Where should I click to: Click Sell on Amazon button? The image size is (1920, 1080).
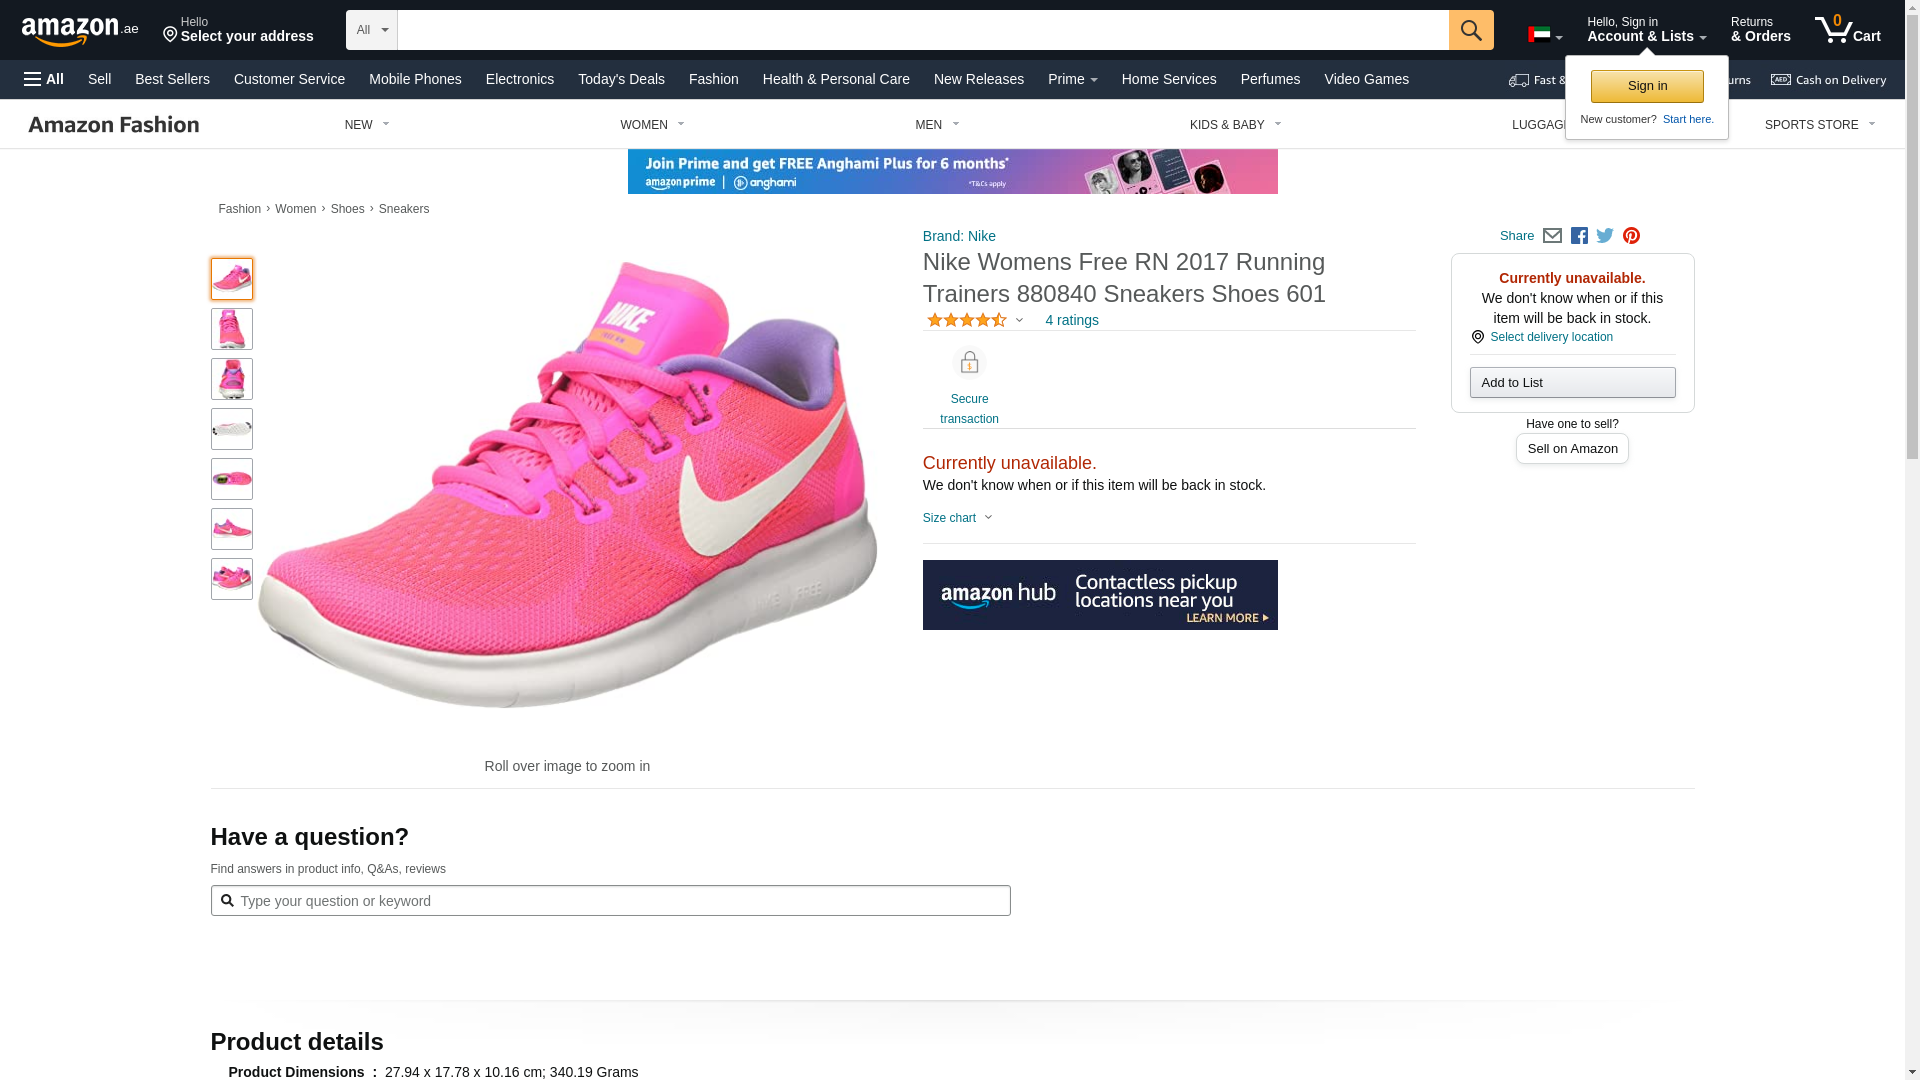pyautogui.click(x=1571, y=449)
